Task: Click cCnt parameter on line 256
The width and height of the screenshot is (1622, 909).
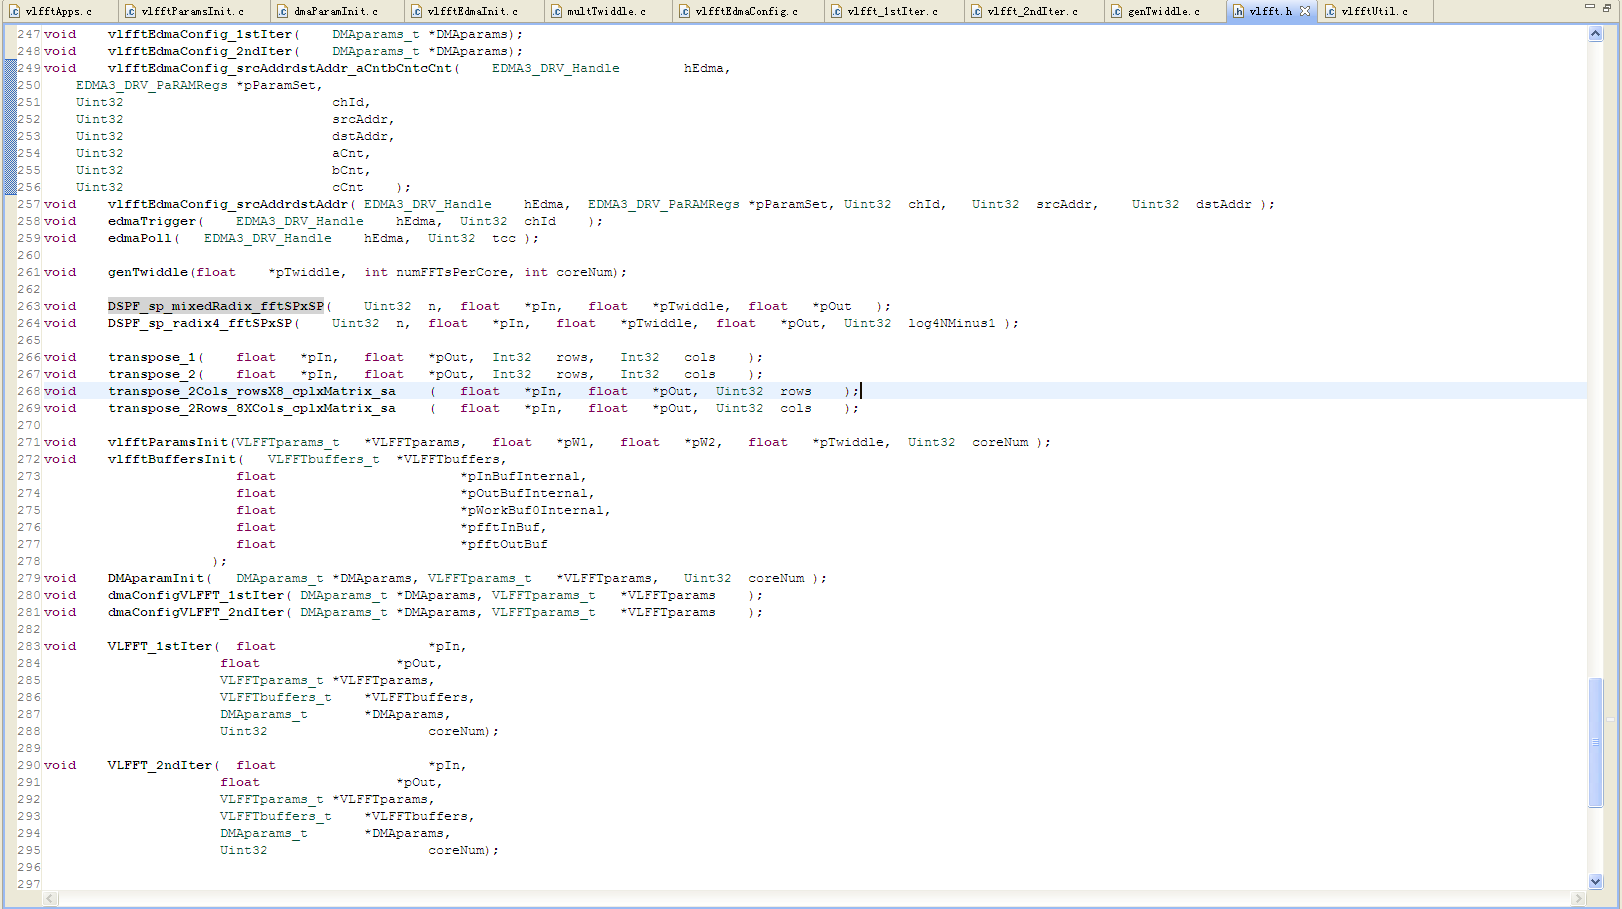Action: [x=348, y=187]
